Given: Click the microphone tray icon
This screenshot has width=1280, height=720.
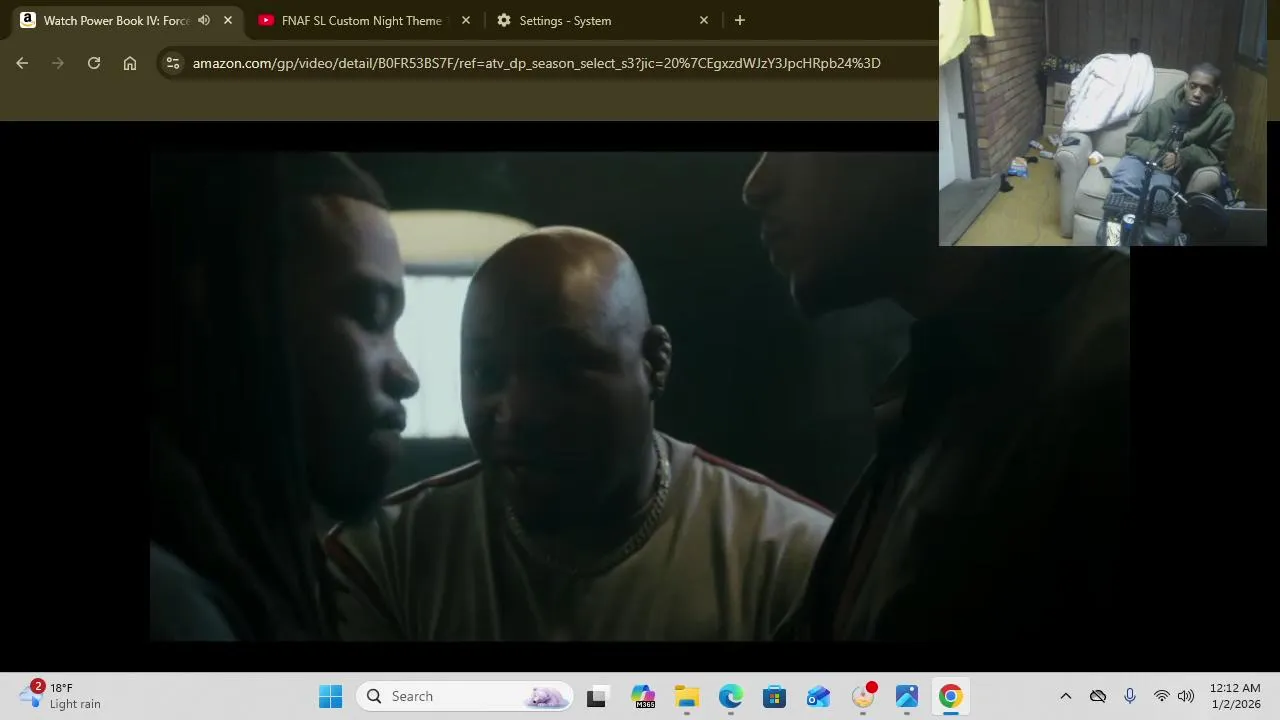Looking at the screenshot, I should [1130, 696].
